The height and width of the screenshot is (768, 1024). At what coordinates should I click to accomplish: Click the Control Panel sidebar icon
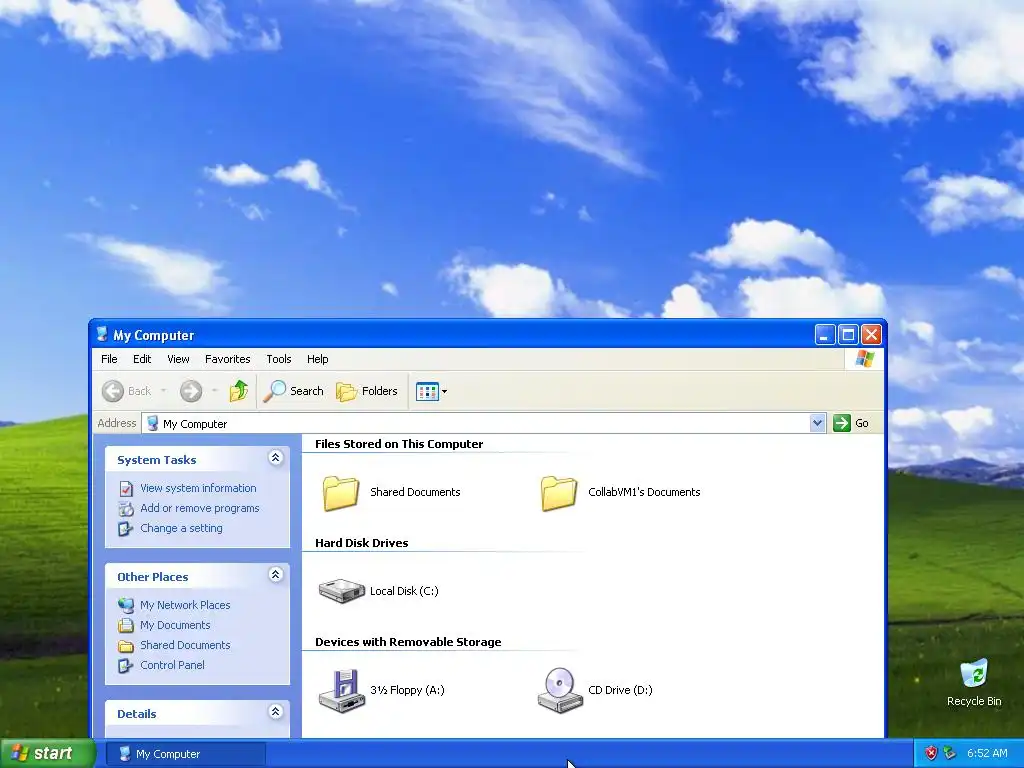tap(126, 665)
